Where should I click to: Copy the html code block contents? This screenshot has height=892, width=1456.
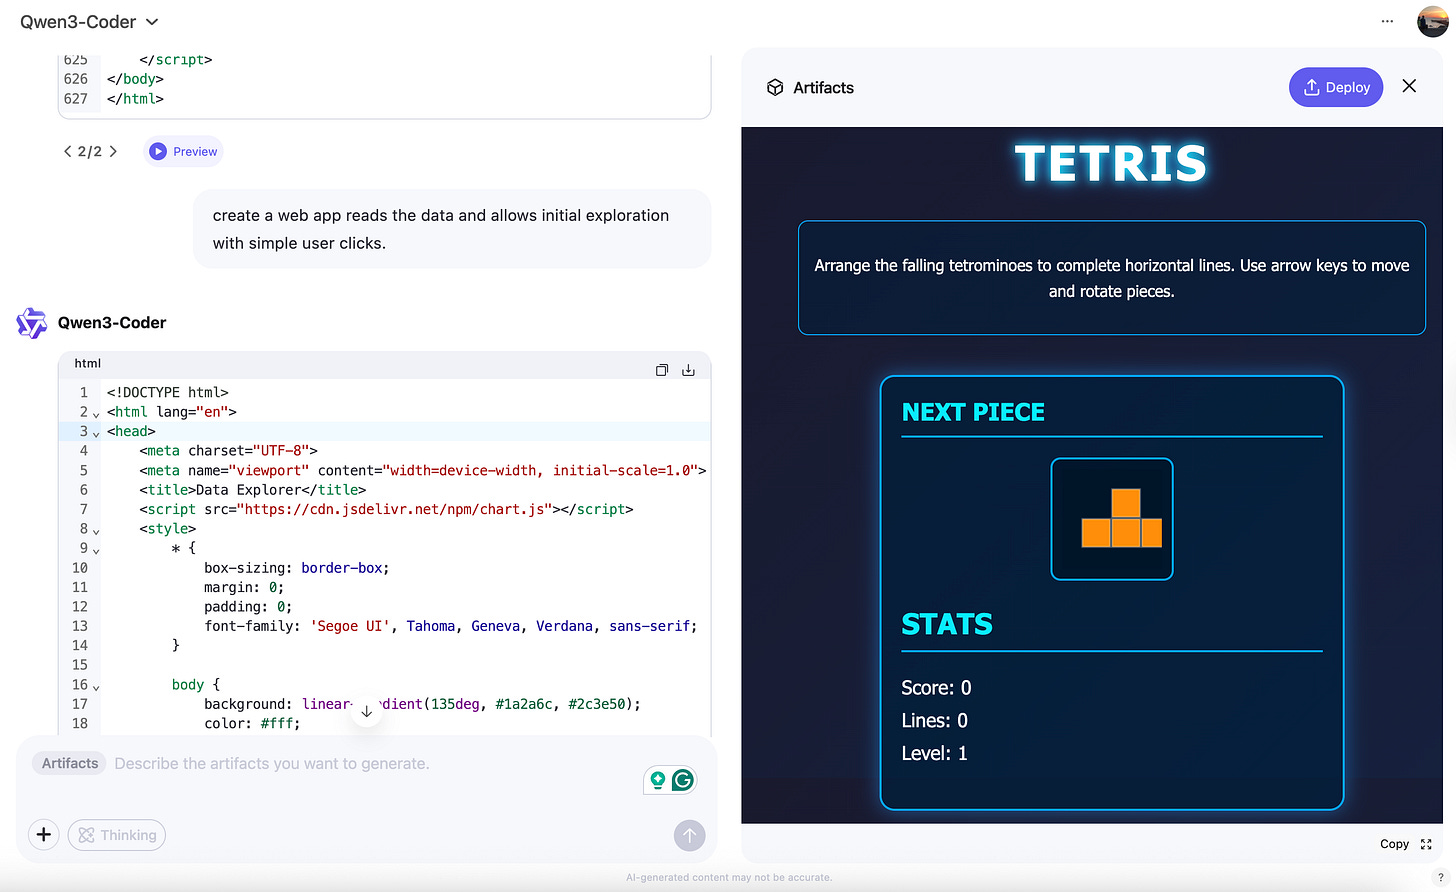click(x=662, y=370)
